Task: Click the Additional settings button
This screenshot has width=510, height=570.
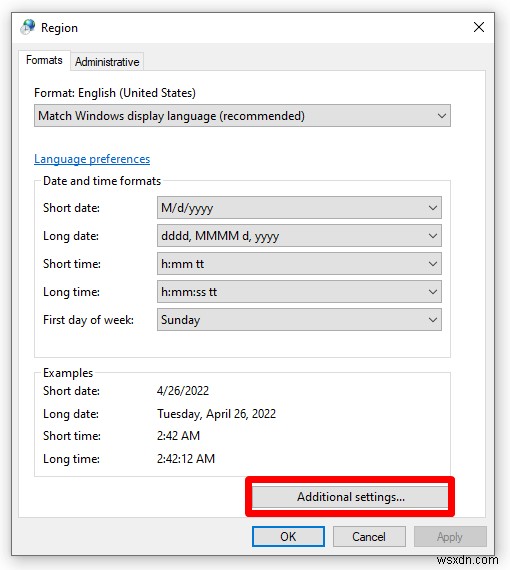Action: pos(350,497)
